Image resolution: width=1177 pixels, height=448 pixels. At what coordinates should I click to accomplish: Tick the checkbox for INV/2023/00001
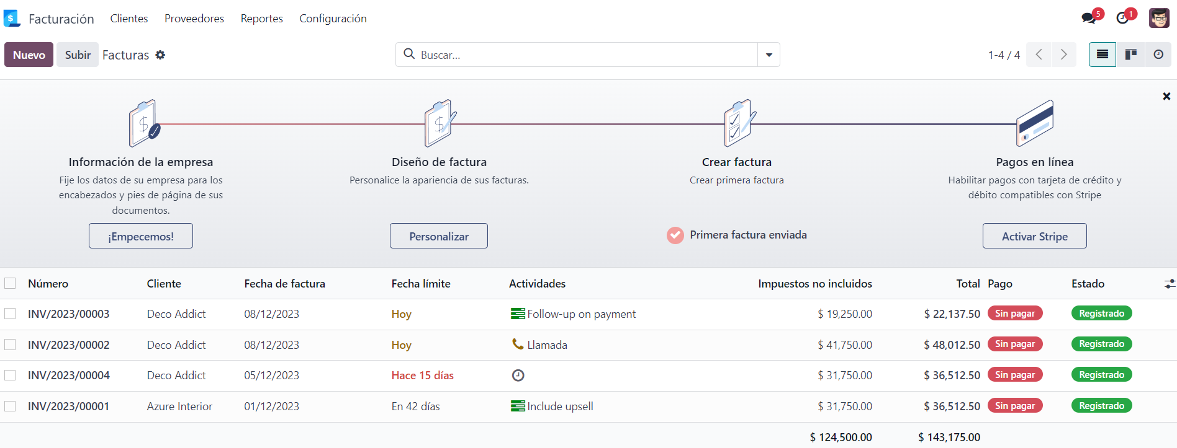[x=10, y=406]
